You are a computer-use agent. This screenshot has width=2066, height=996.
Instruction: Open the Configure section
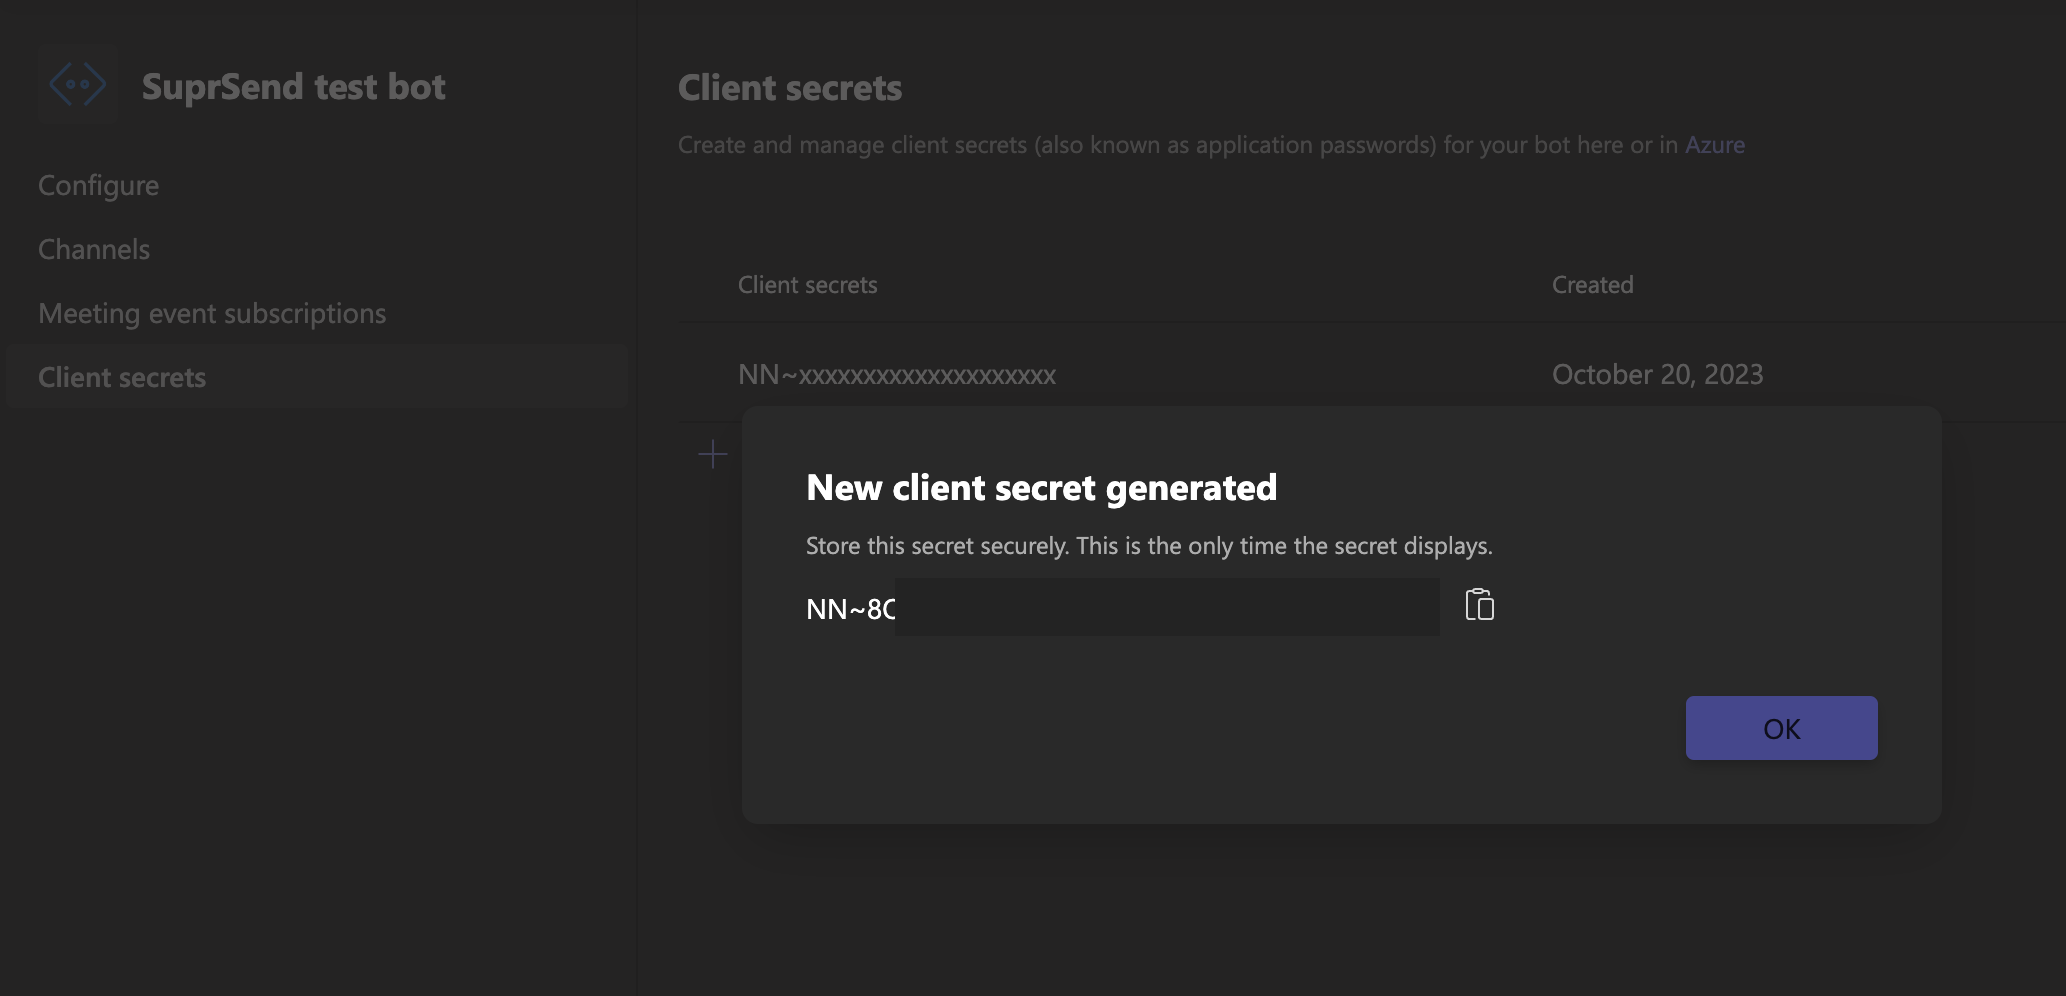[98, 185]
